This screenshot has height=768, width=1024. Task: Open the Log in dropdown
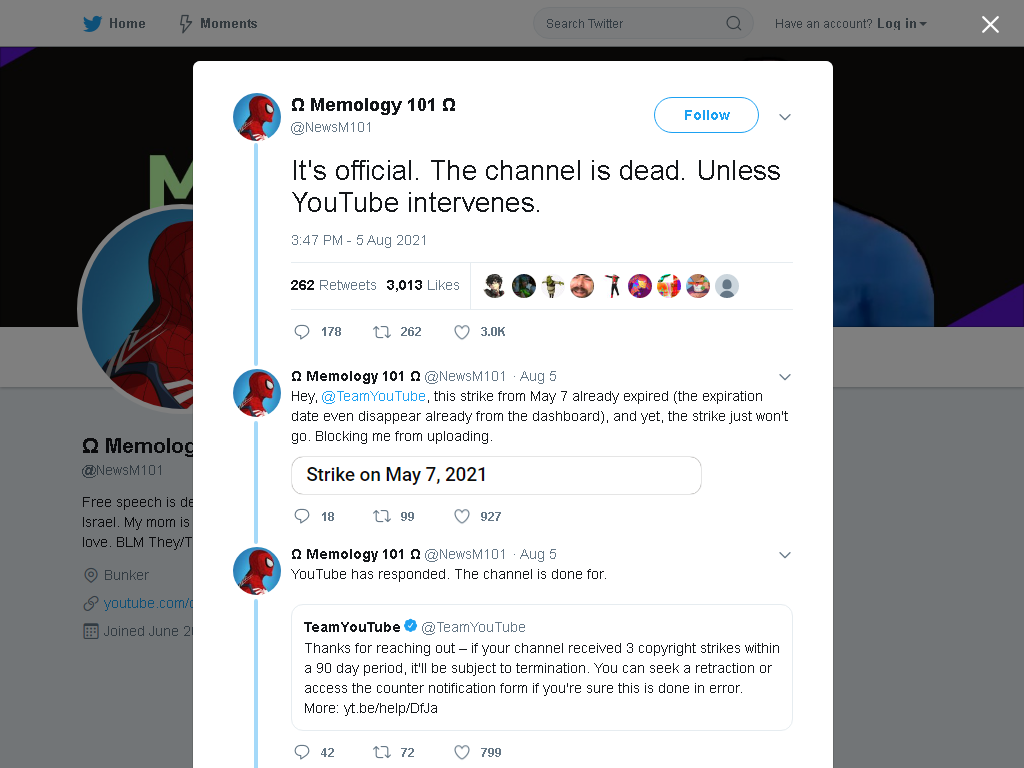coord(901,24)
